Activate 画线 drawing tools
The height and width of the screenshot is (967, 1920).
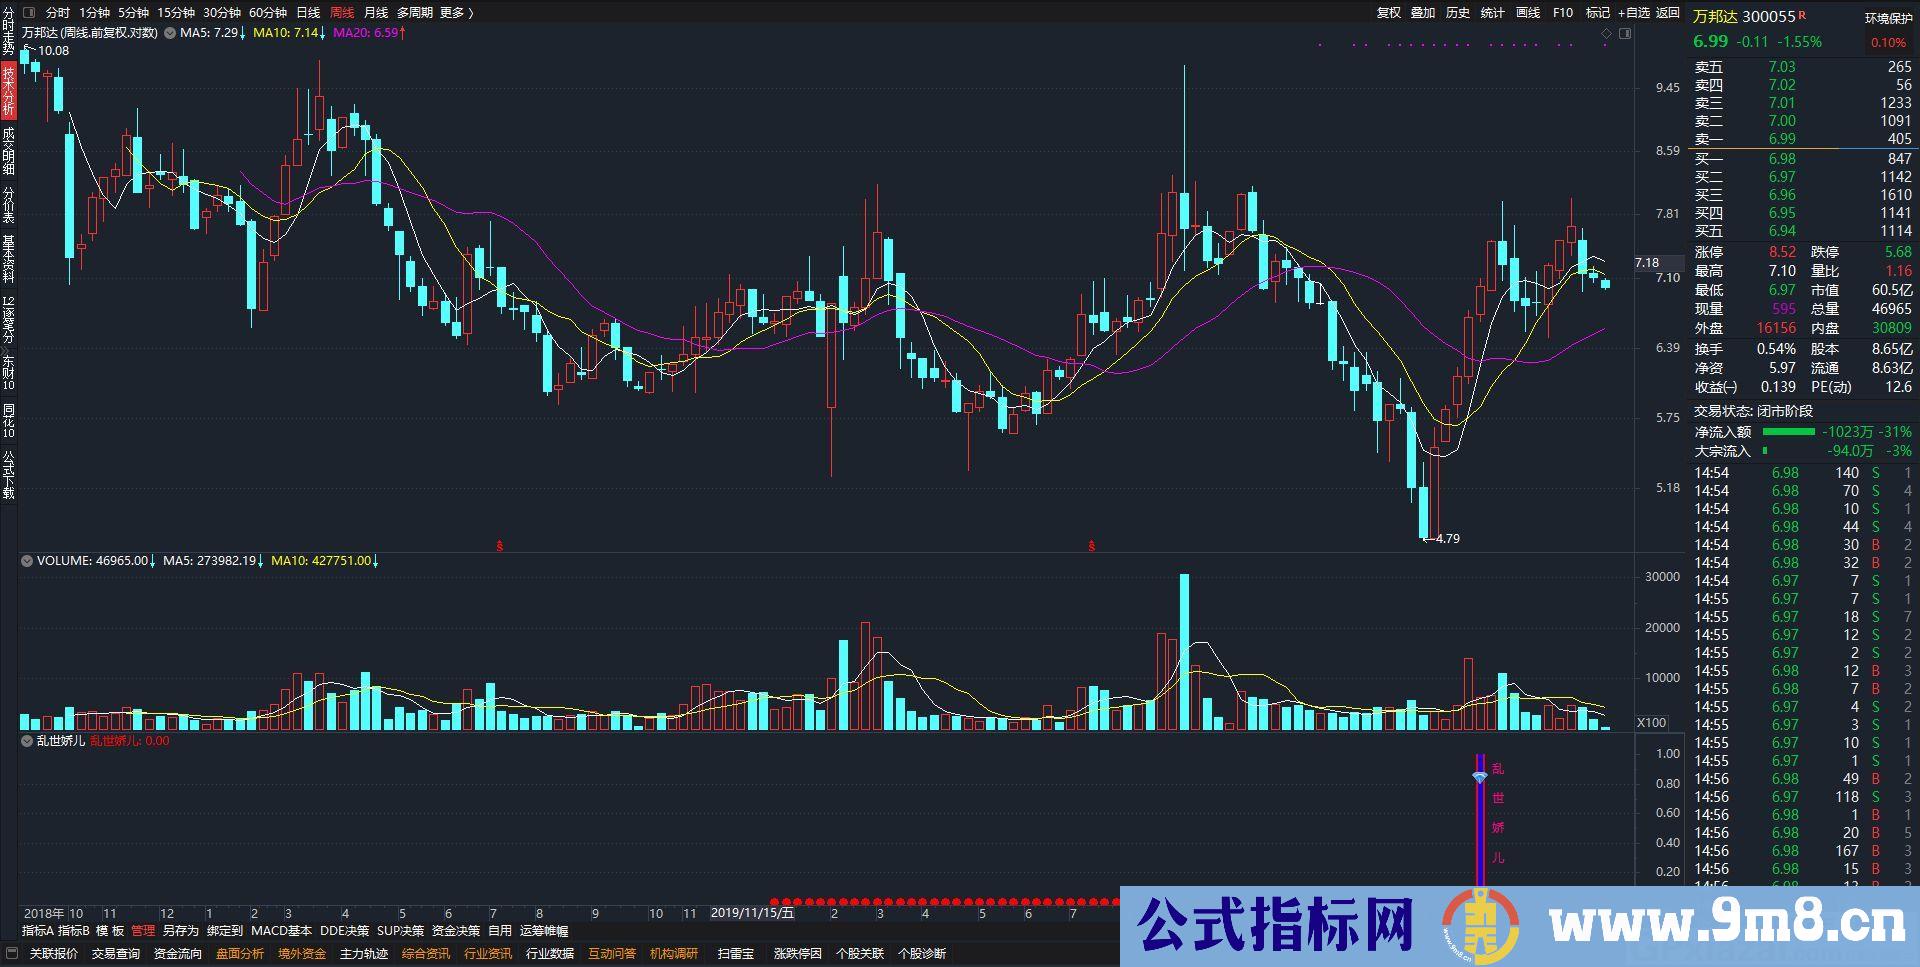1528,13
